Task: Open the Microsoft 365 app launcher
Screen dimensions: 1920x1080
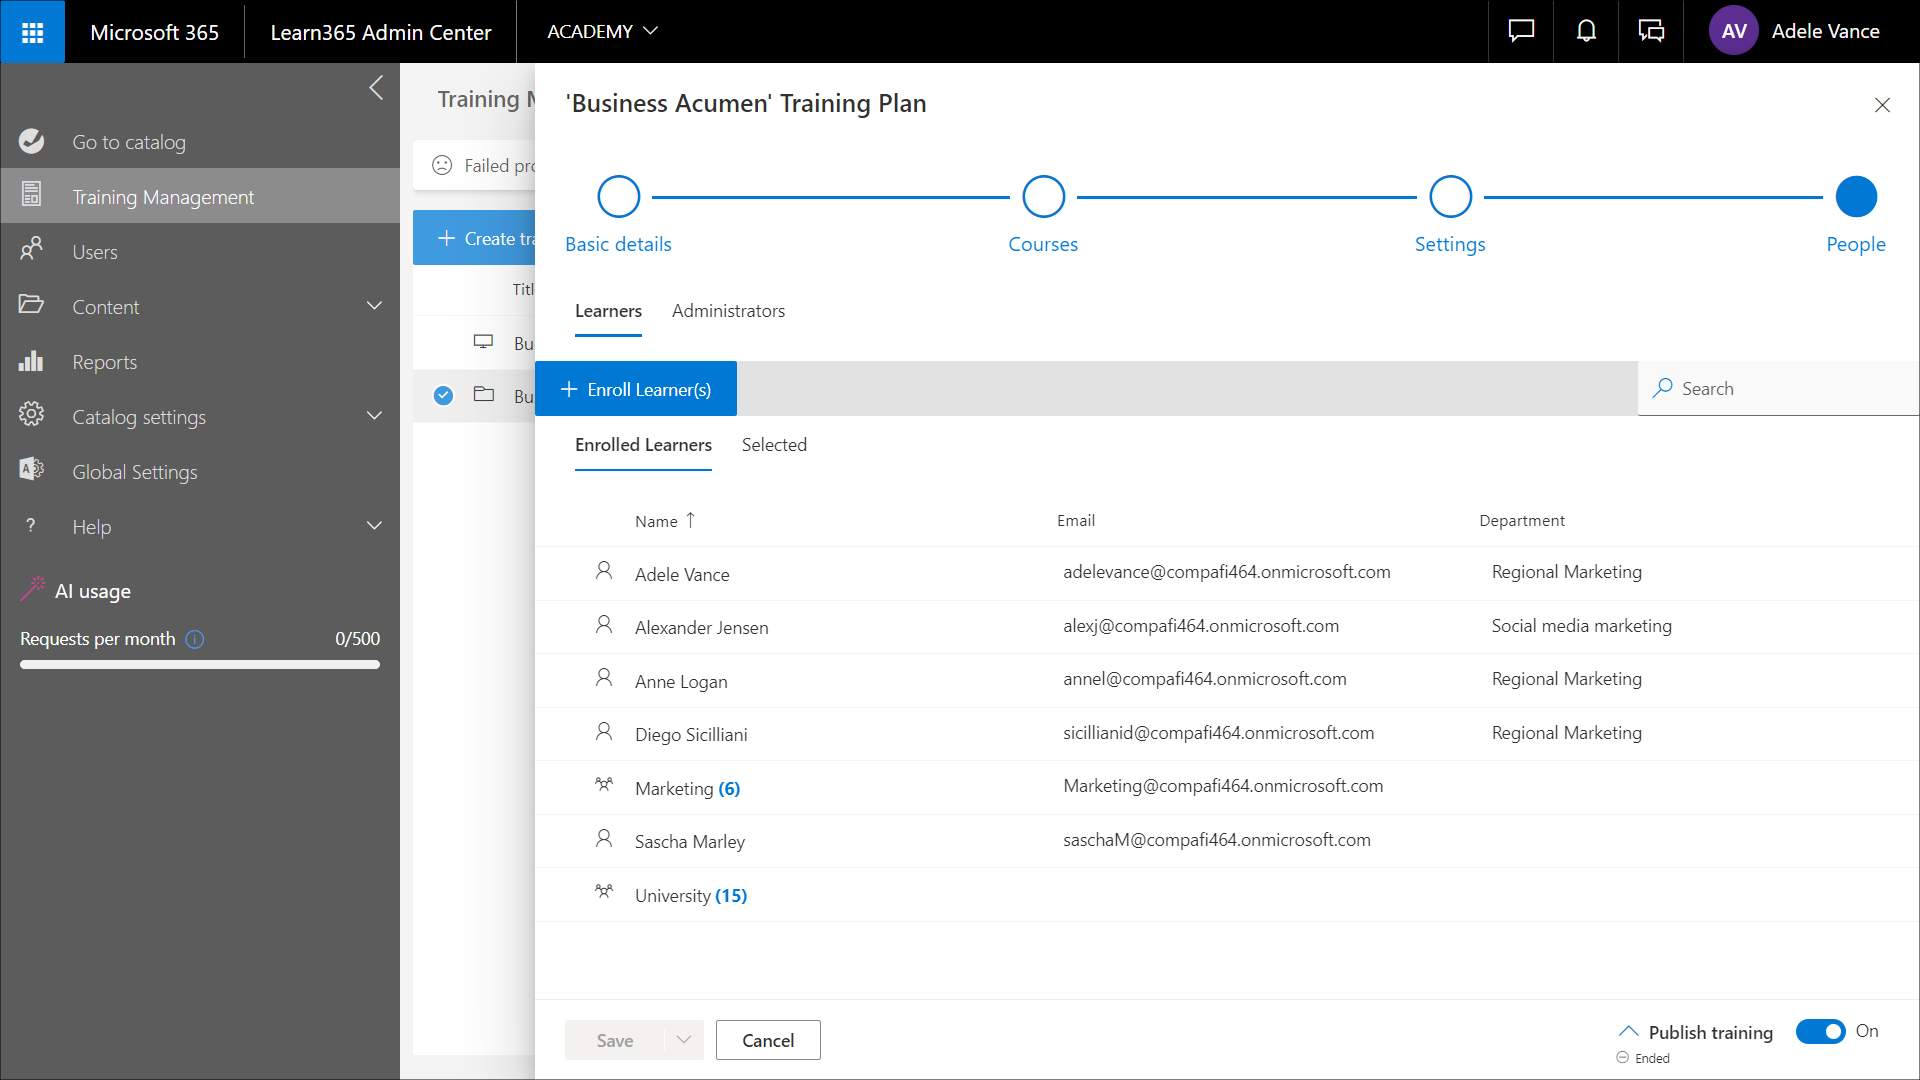Action: 32,31
